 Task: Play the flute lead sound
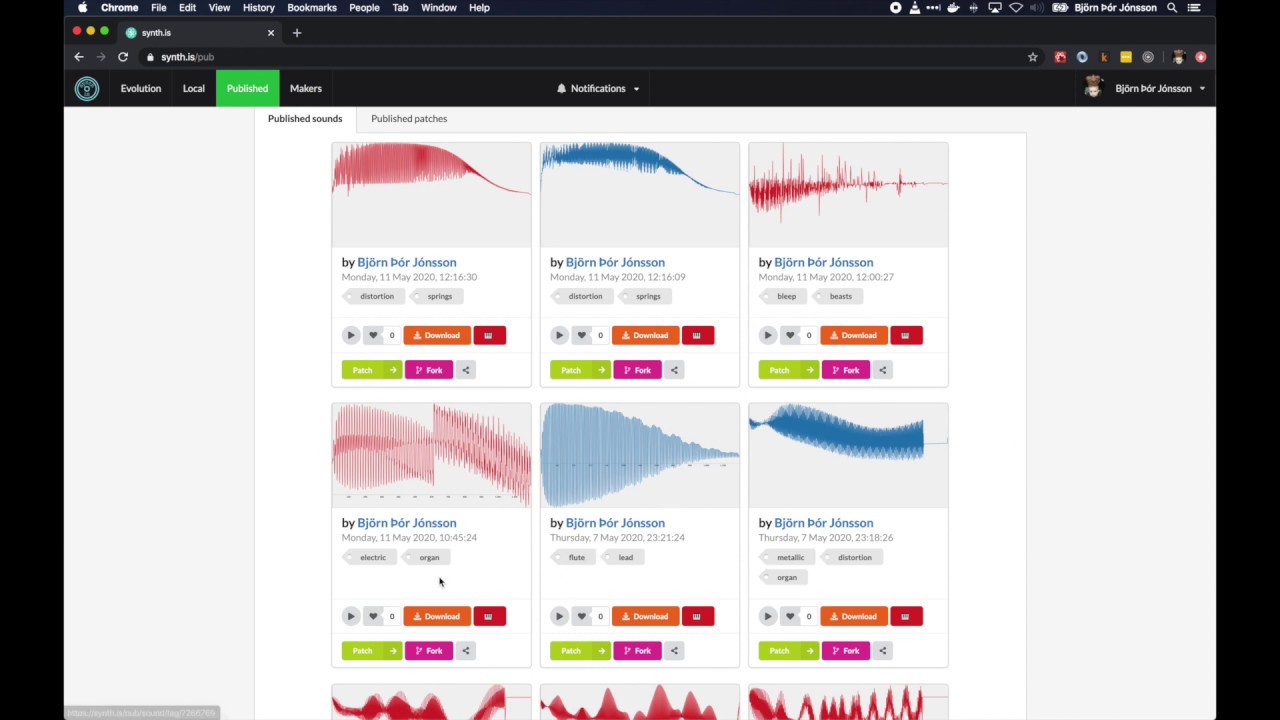point(559,616)
